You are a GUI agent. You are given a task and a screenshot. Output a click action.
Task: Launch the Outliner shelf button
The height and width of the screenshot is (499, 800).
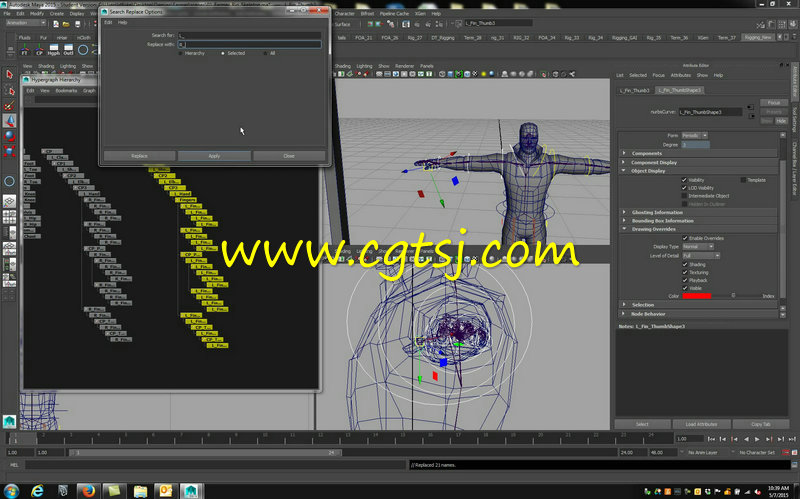click(68, 50)
